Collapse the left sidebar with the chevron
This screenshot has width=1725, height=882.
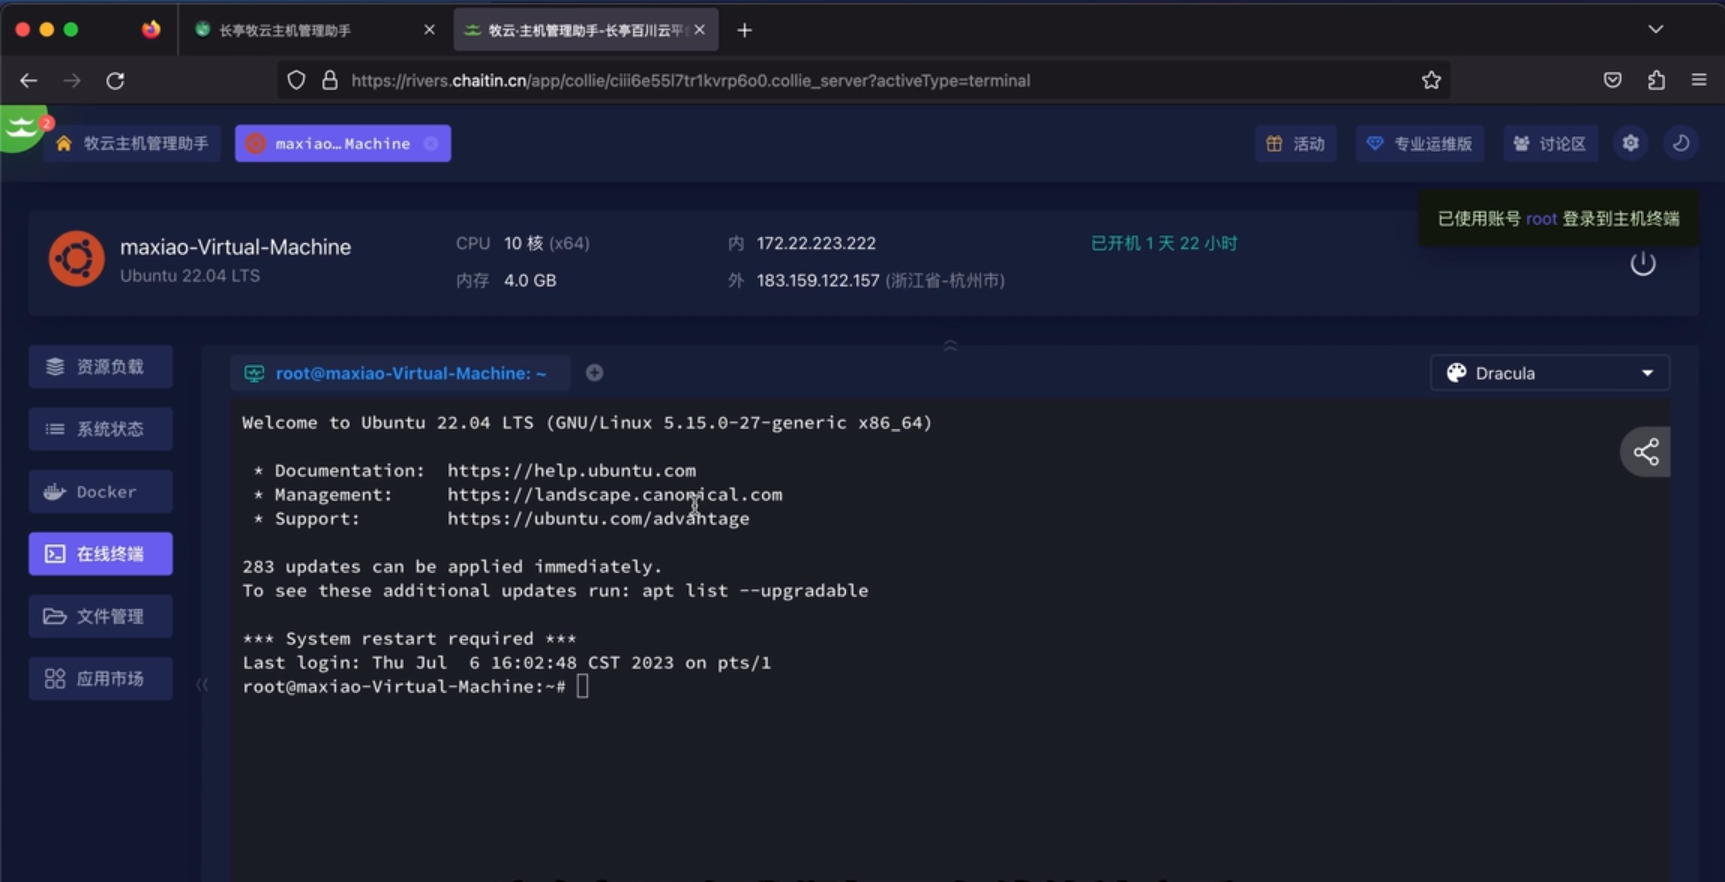click(202, 684)
